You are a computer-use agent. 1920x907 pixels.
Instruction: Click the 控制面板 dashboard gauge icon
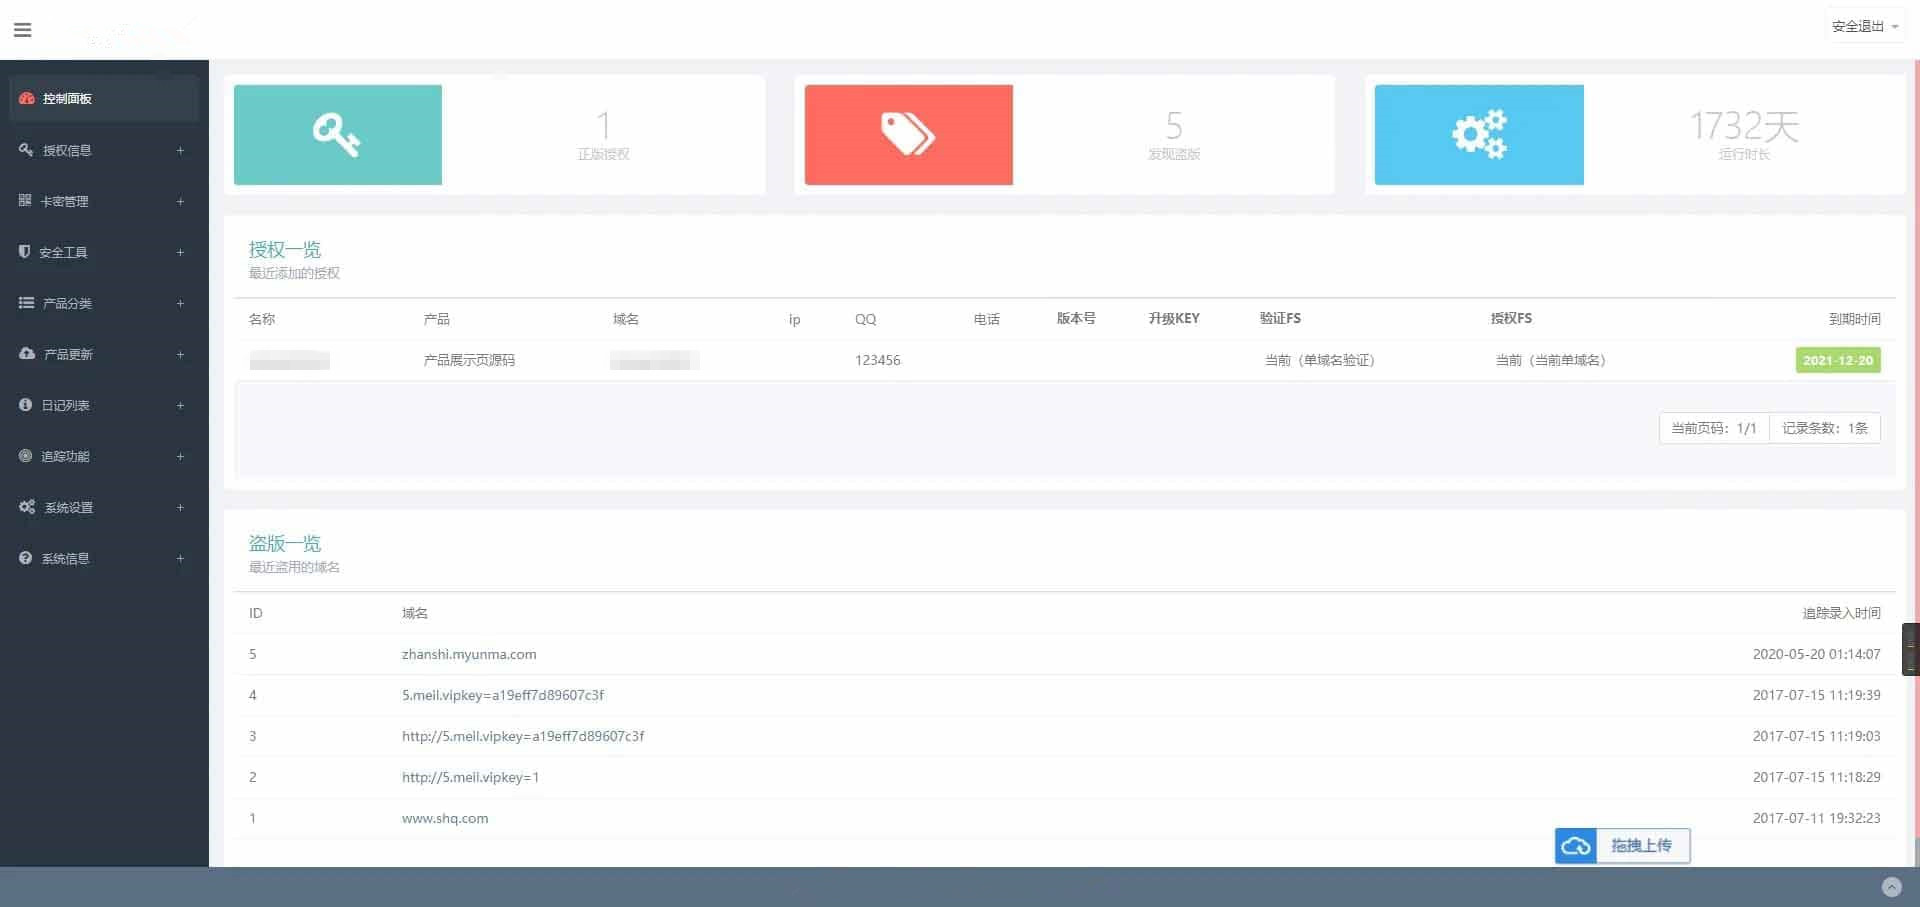[27, 98]
